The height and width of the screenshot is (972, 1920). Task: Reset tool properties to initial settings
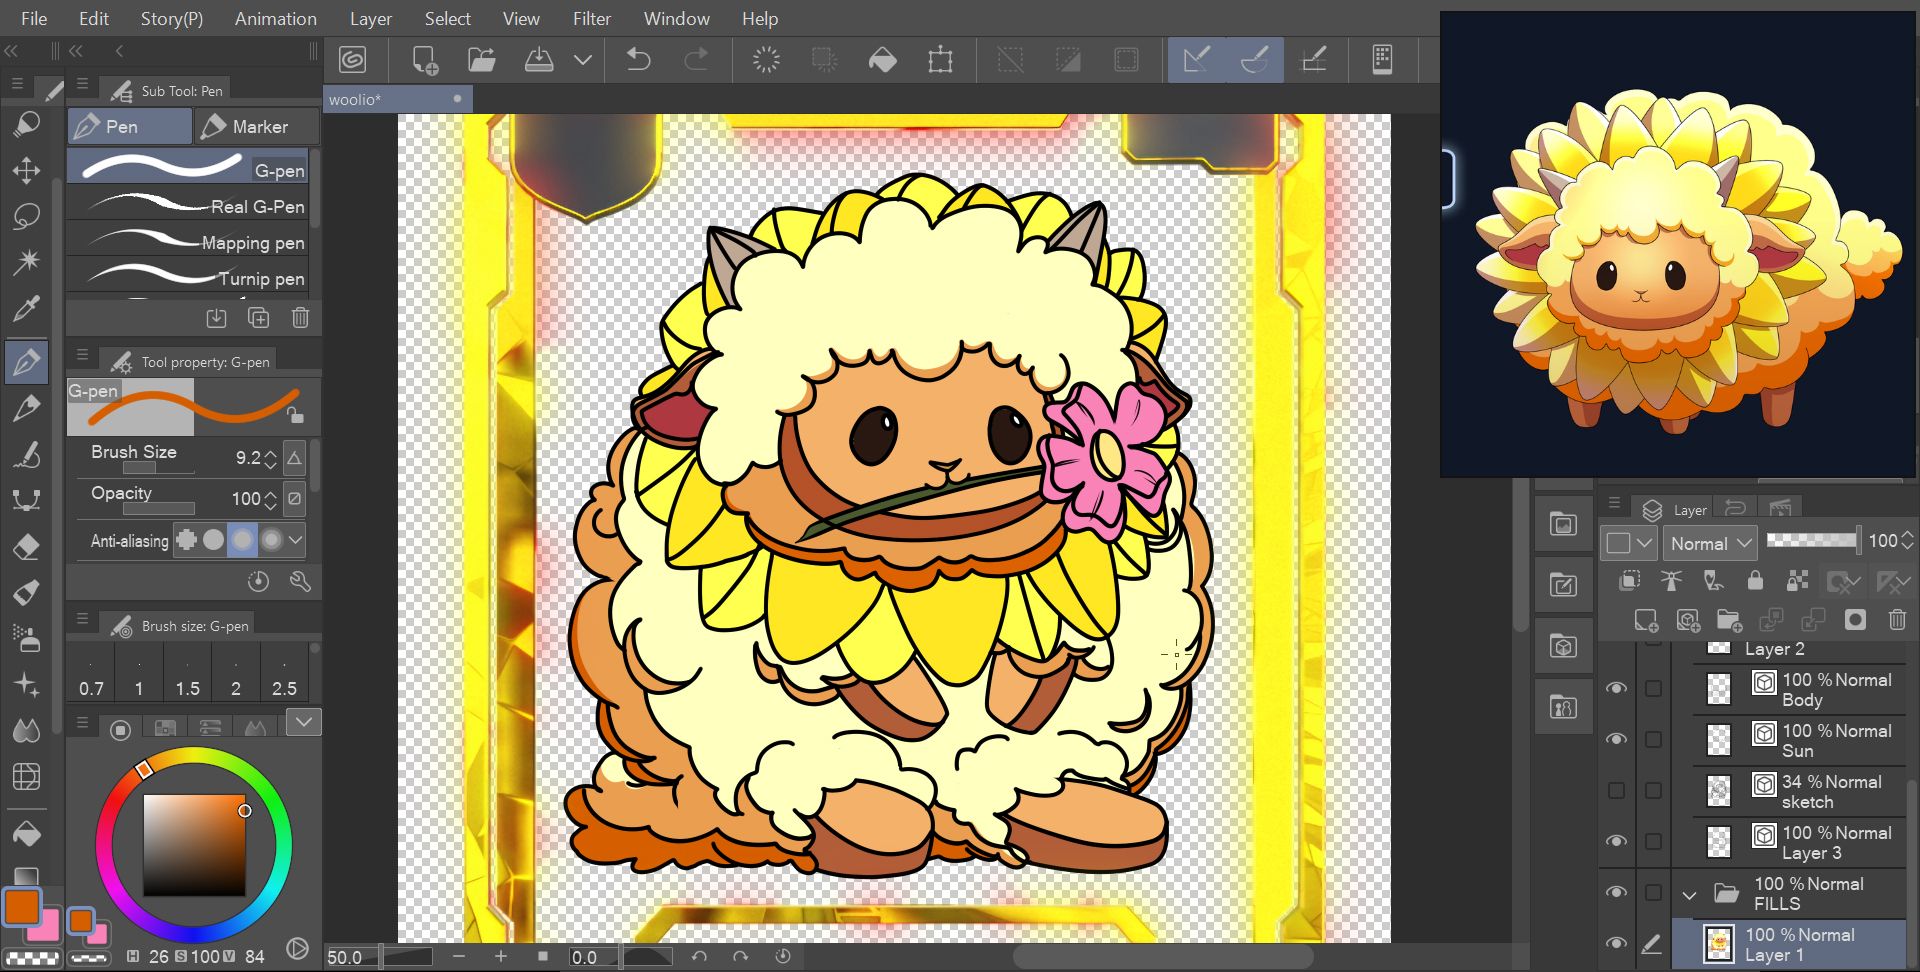[258, 581]
